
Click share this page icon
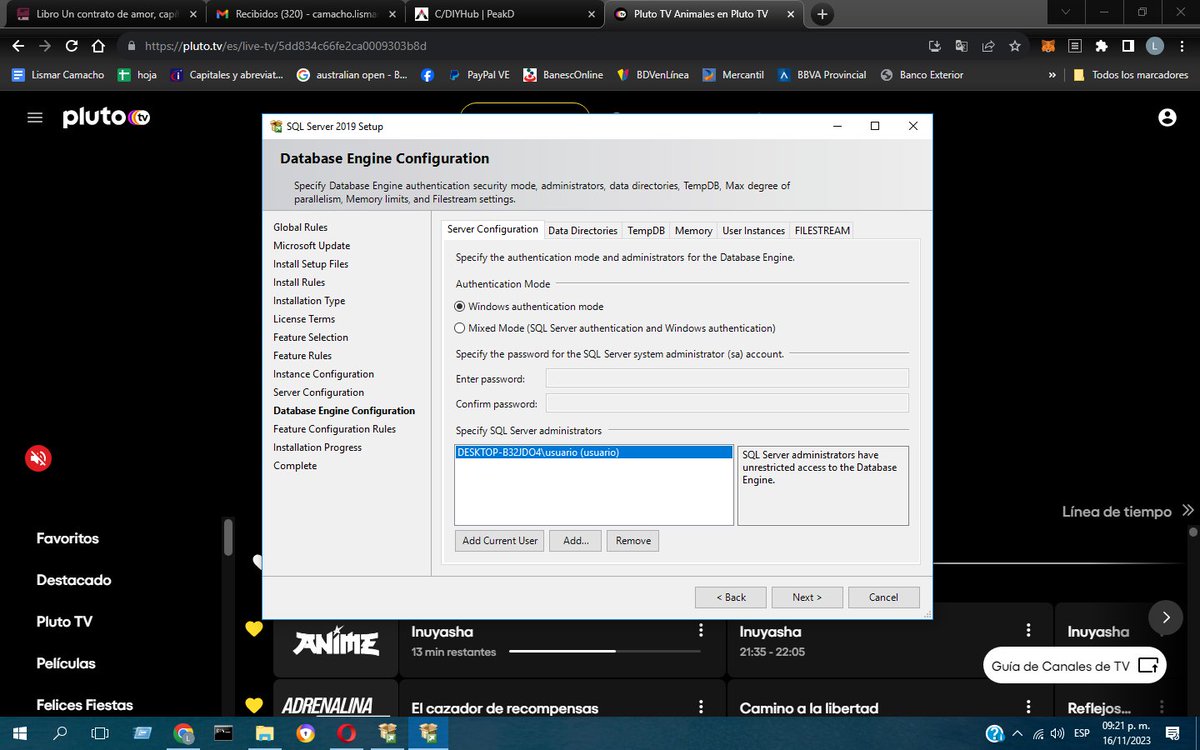tap(988, 46)
